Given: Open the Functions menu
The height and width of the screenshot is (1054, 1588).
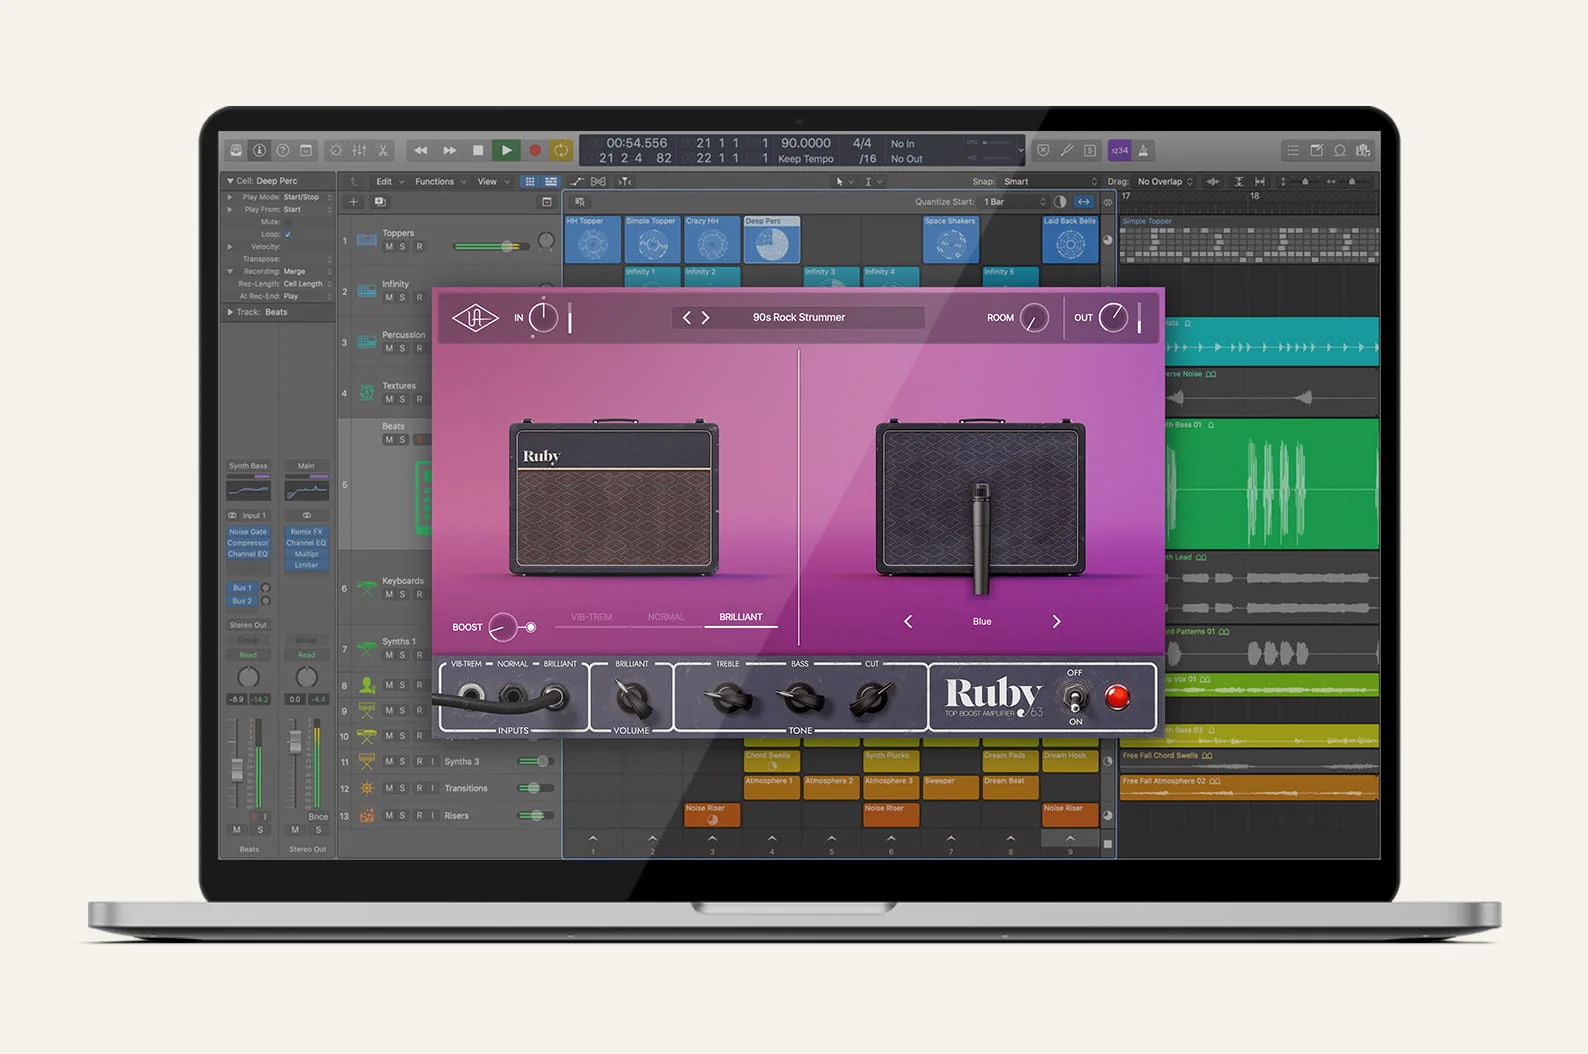Looking at the screenshot, I should tap(436, 182).
